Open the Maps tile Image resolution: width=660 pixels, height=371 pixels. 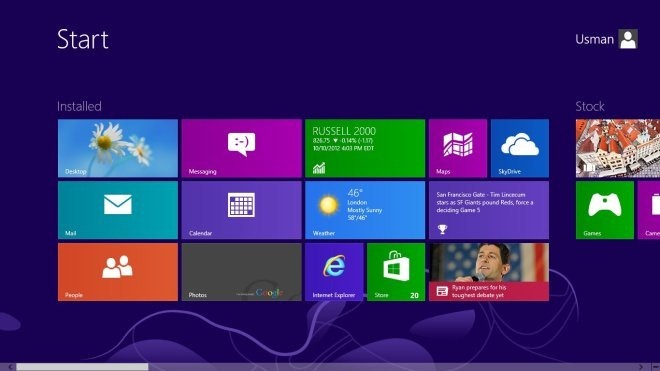pyautogui.click(x=458, y=148)
